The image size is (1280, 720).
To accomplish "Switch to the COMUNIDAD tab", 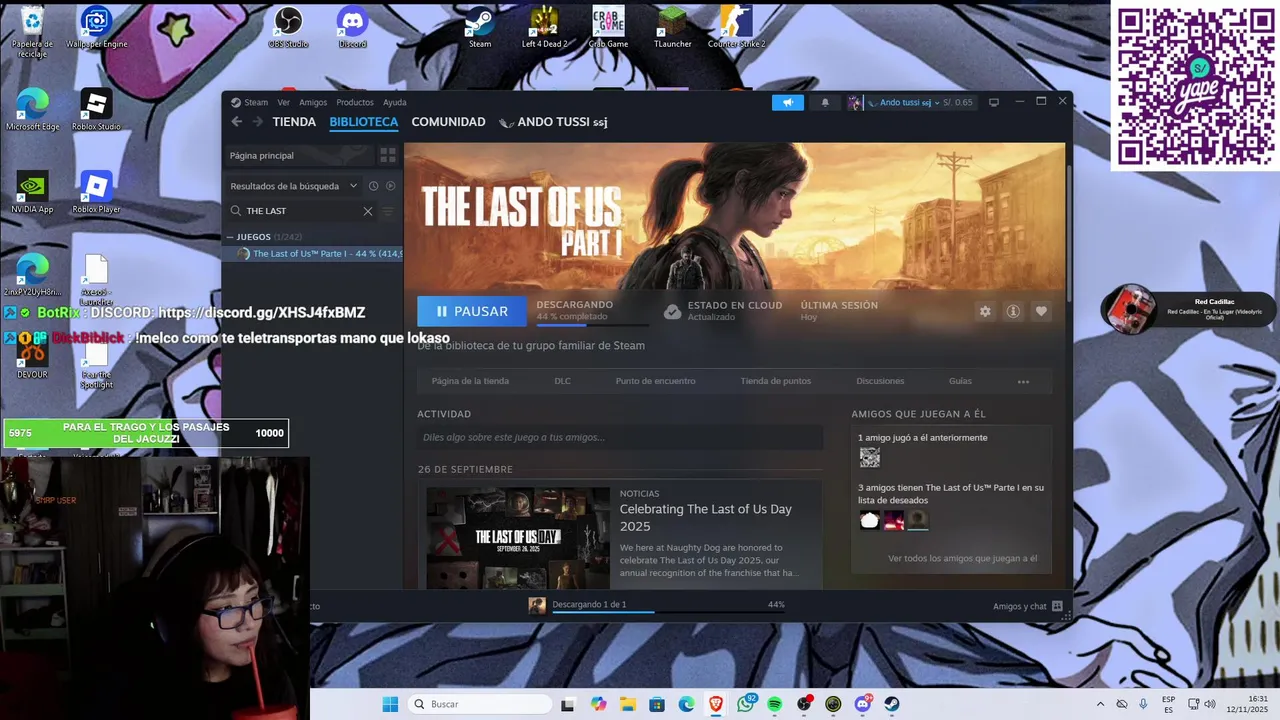I will point(448,122).
